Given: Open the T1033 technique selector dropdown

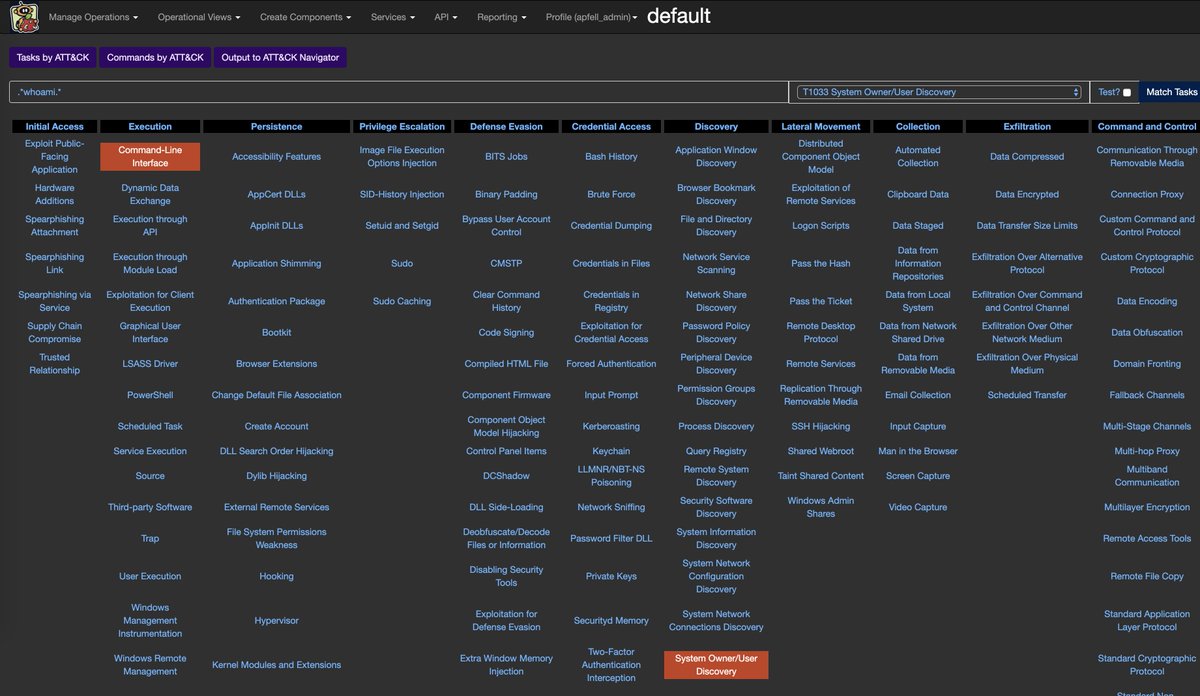Looking at the screenshot, I should (939, 92).
